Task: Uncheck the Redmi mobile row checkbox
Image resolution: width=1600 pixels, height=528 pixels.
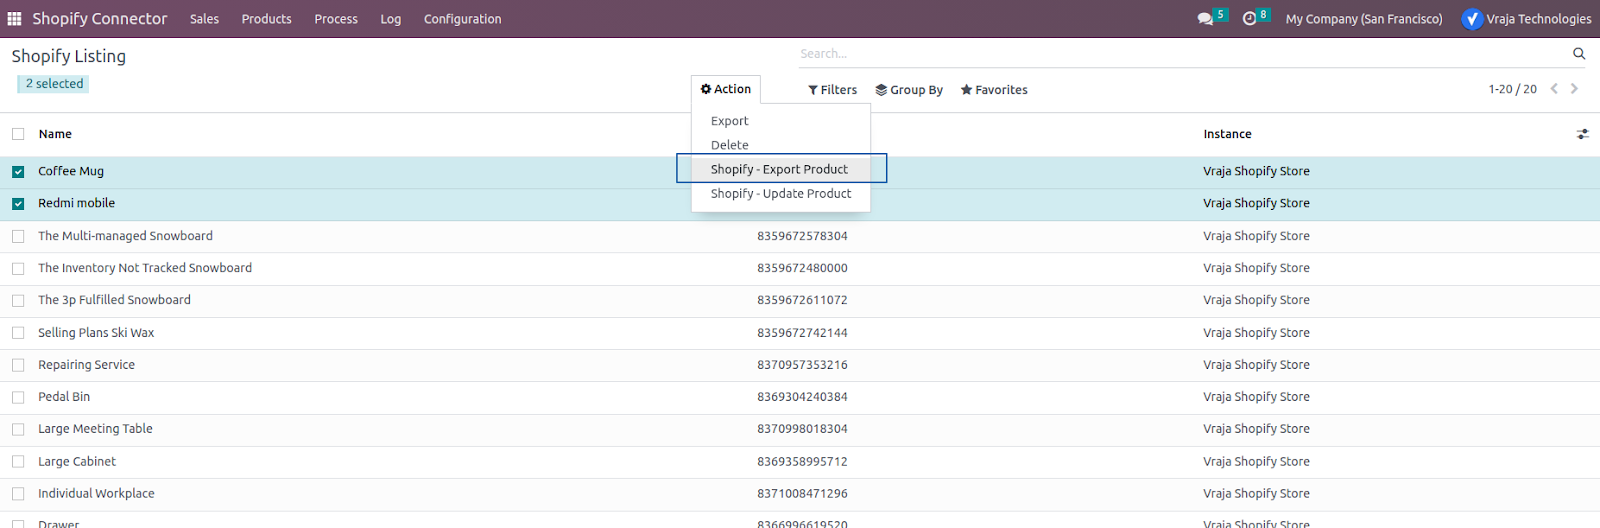Action: (18, 204)
